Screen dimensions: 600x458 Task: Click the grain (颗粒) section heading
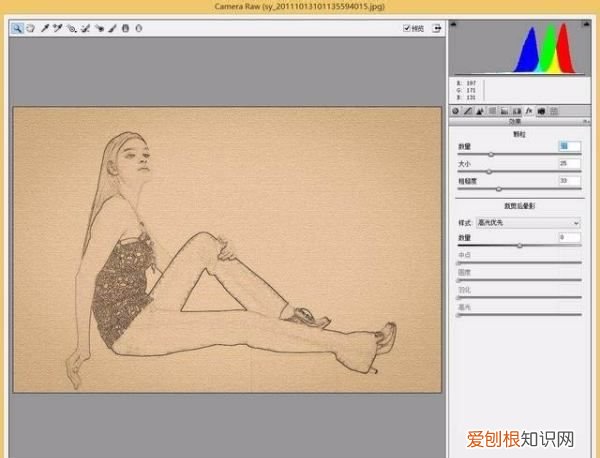[x=519, y=134]
